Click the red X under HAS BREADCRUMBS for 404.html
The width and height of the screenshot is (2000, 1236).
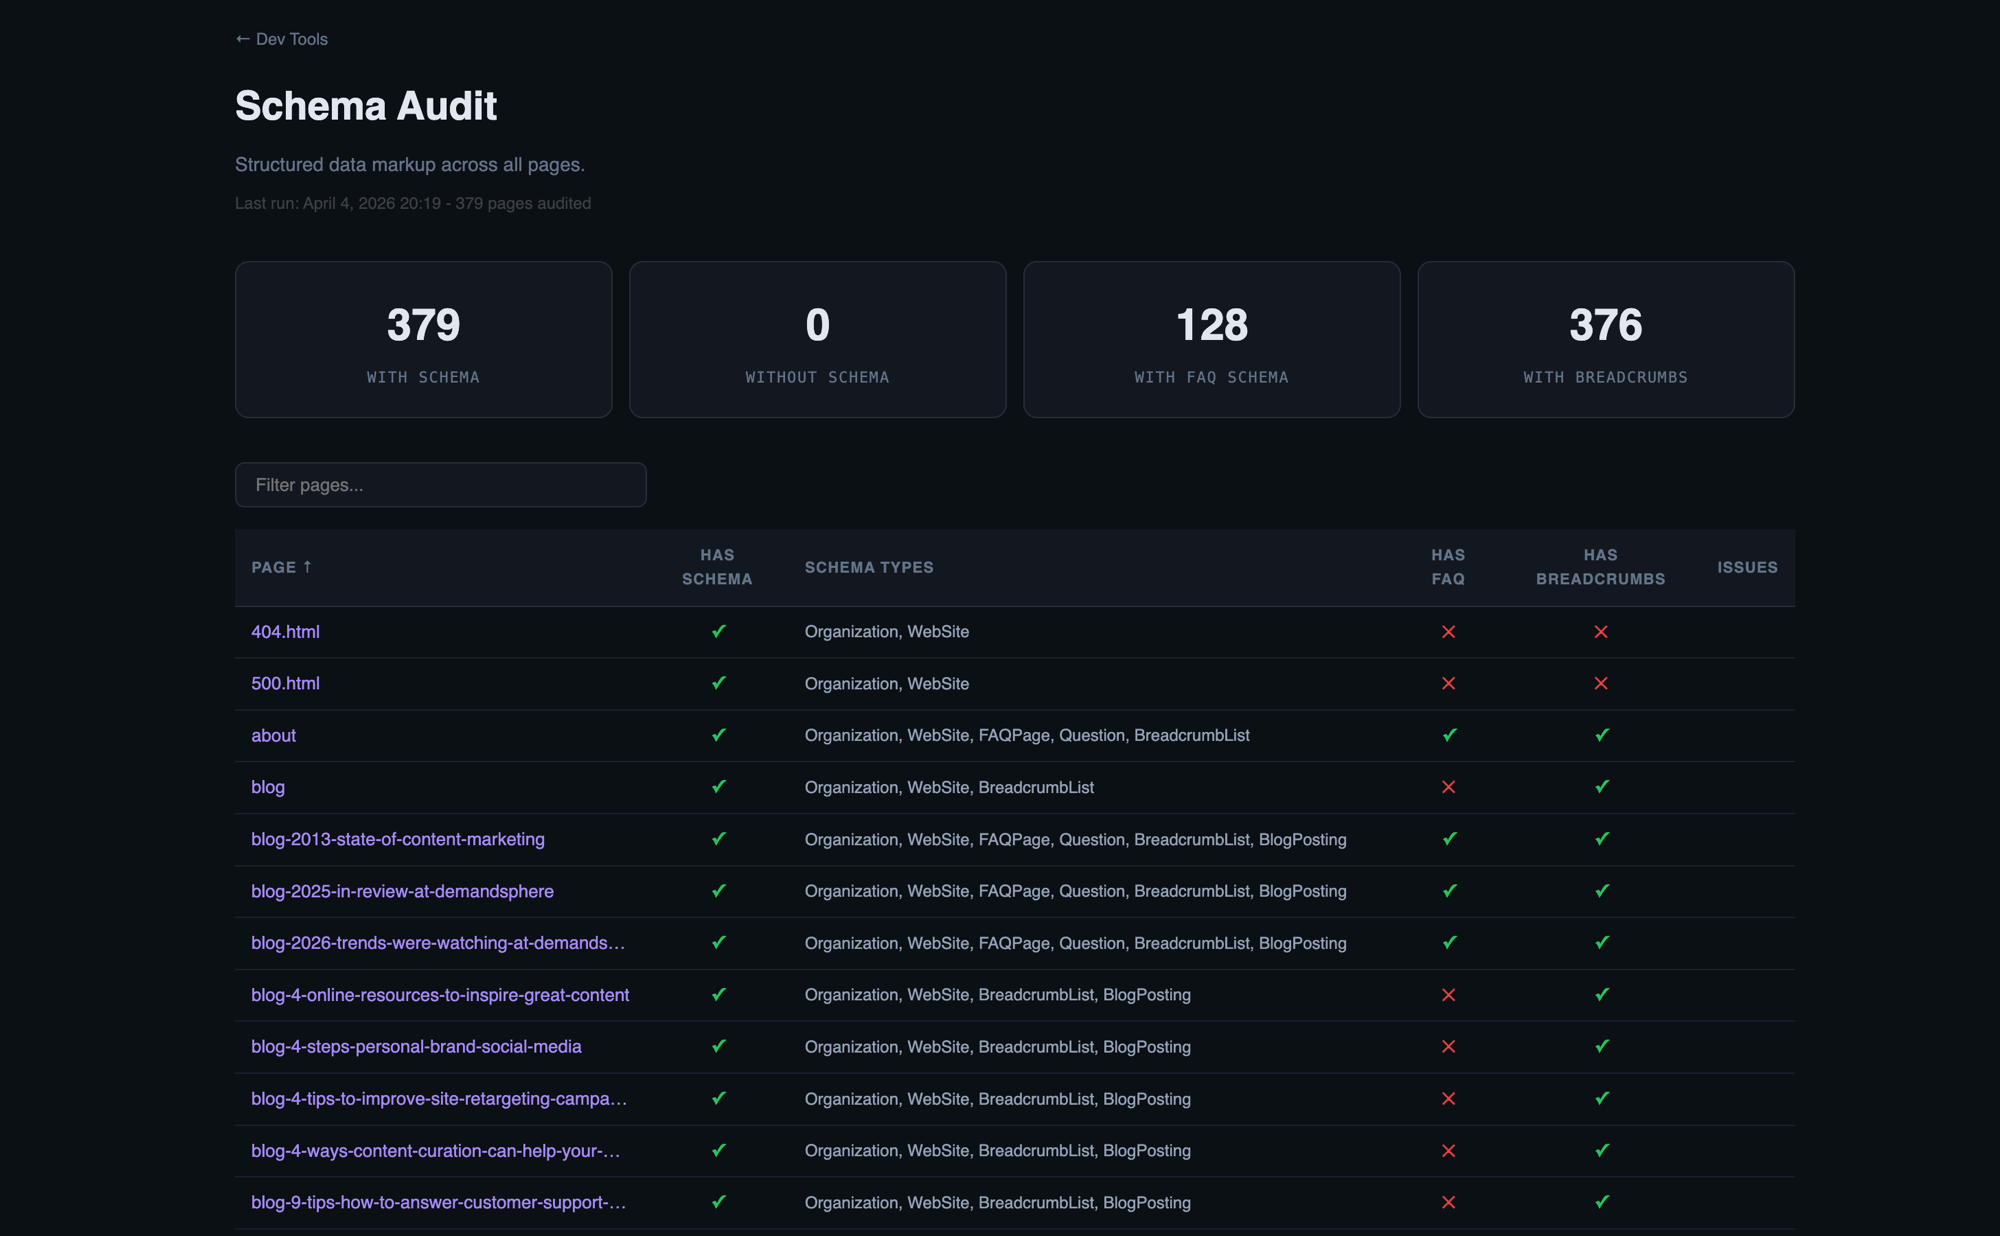pos(1601,631)
